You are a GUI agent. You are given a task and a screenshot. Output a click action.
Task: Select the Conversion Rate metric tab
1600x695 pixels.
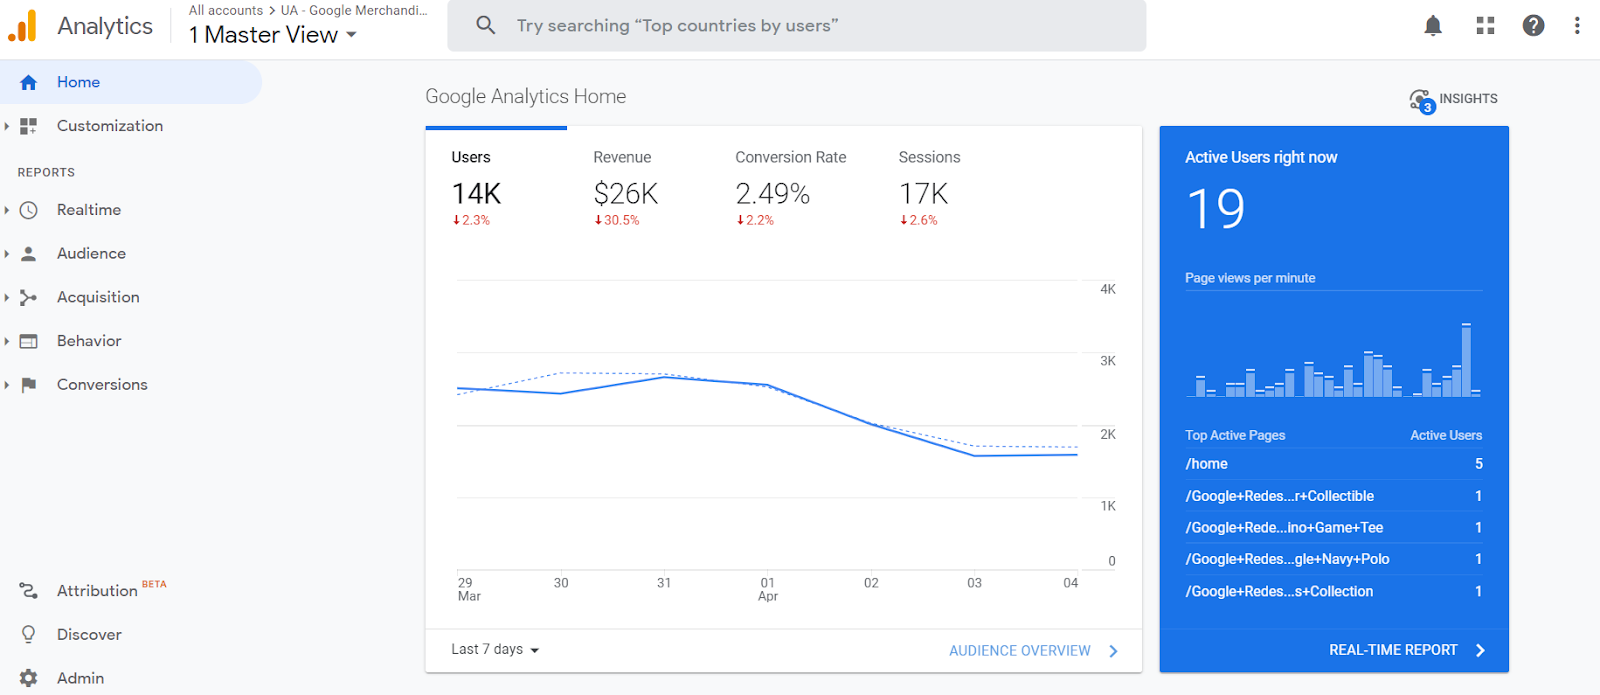click(790, 188)
